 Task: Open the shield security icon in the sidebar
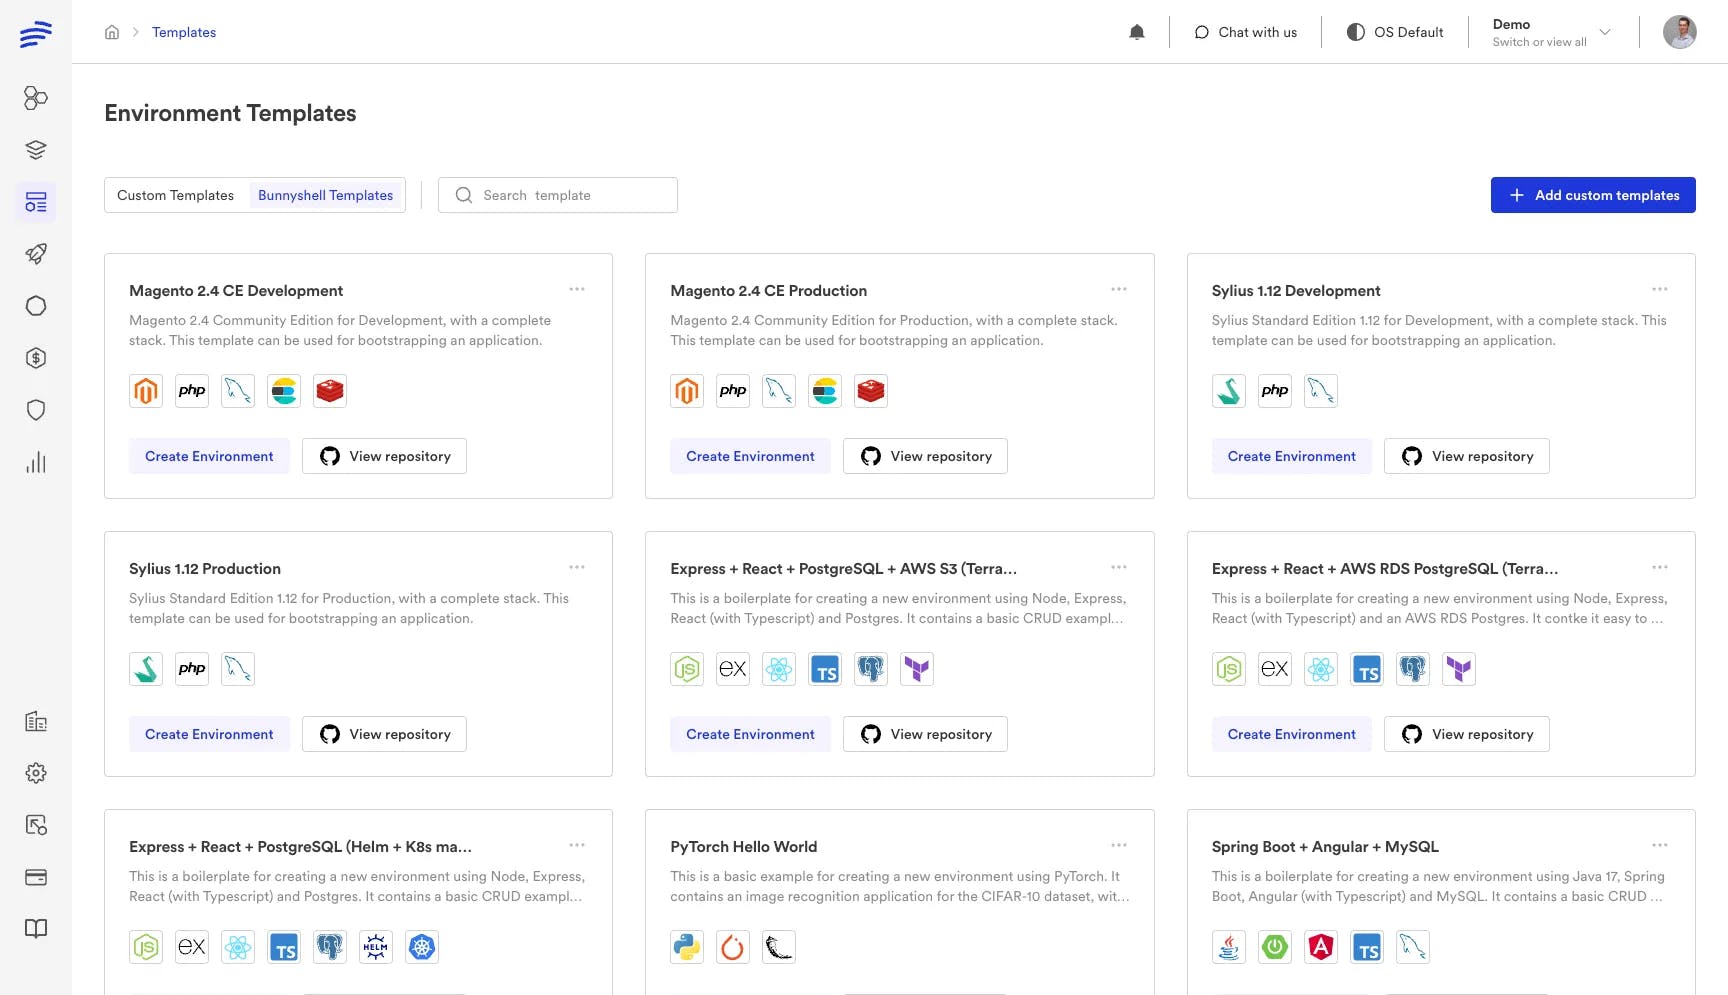(x=36, y=410)
